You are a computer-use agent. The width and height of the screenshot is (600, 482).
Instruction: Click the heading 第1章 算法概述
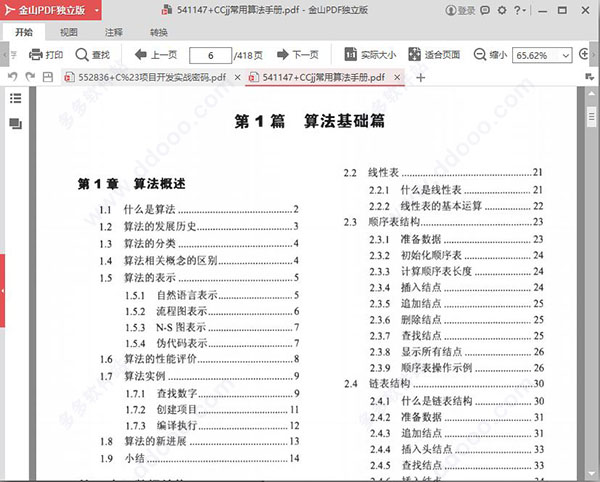[131, 184]
